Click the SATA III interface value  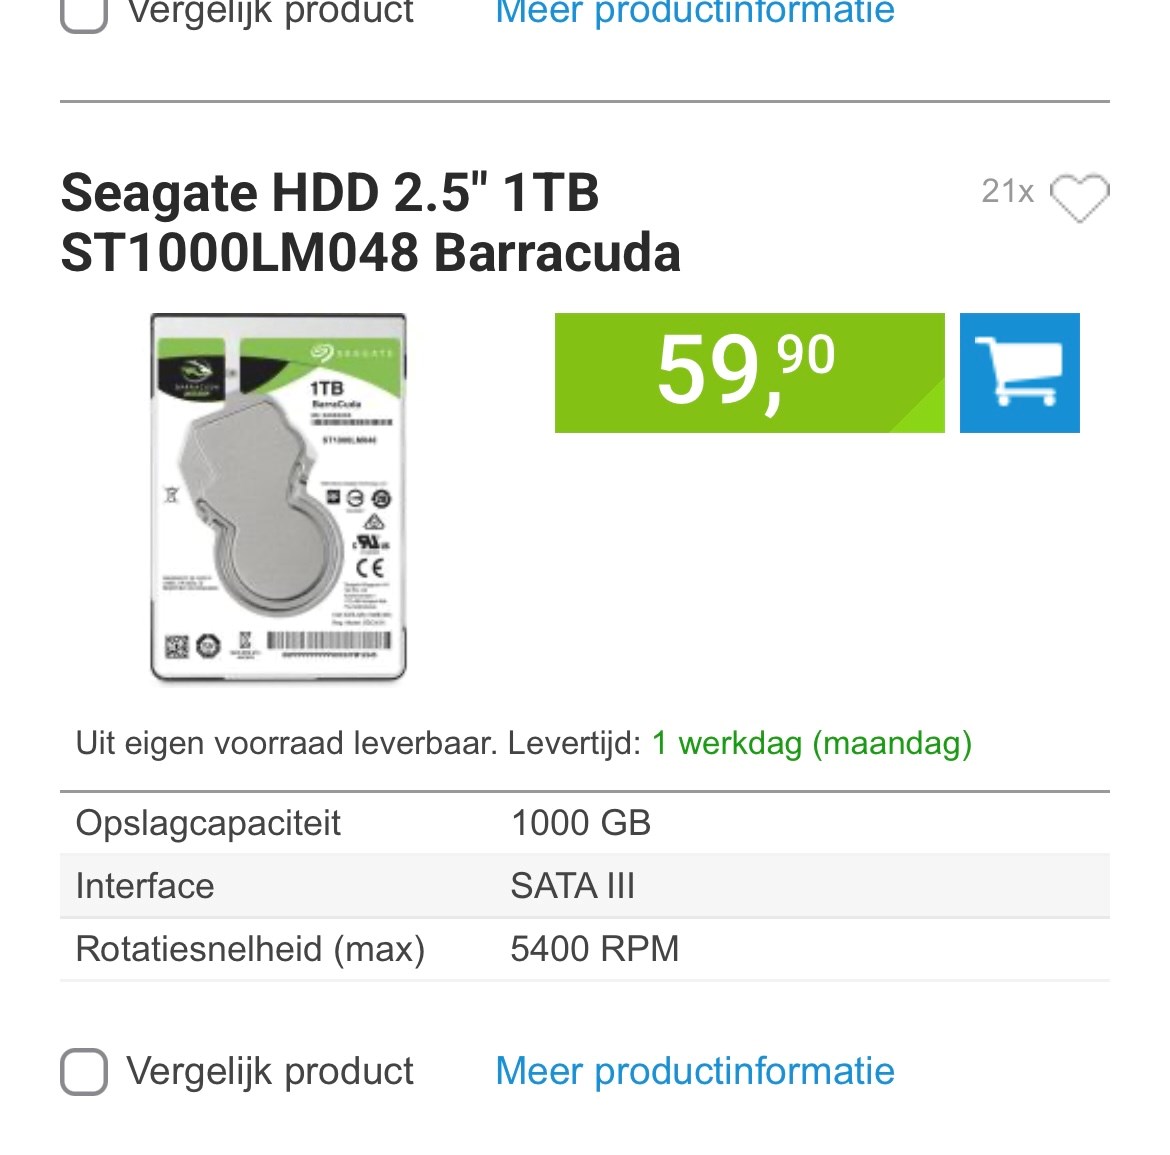click(x=572, y=886)
